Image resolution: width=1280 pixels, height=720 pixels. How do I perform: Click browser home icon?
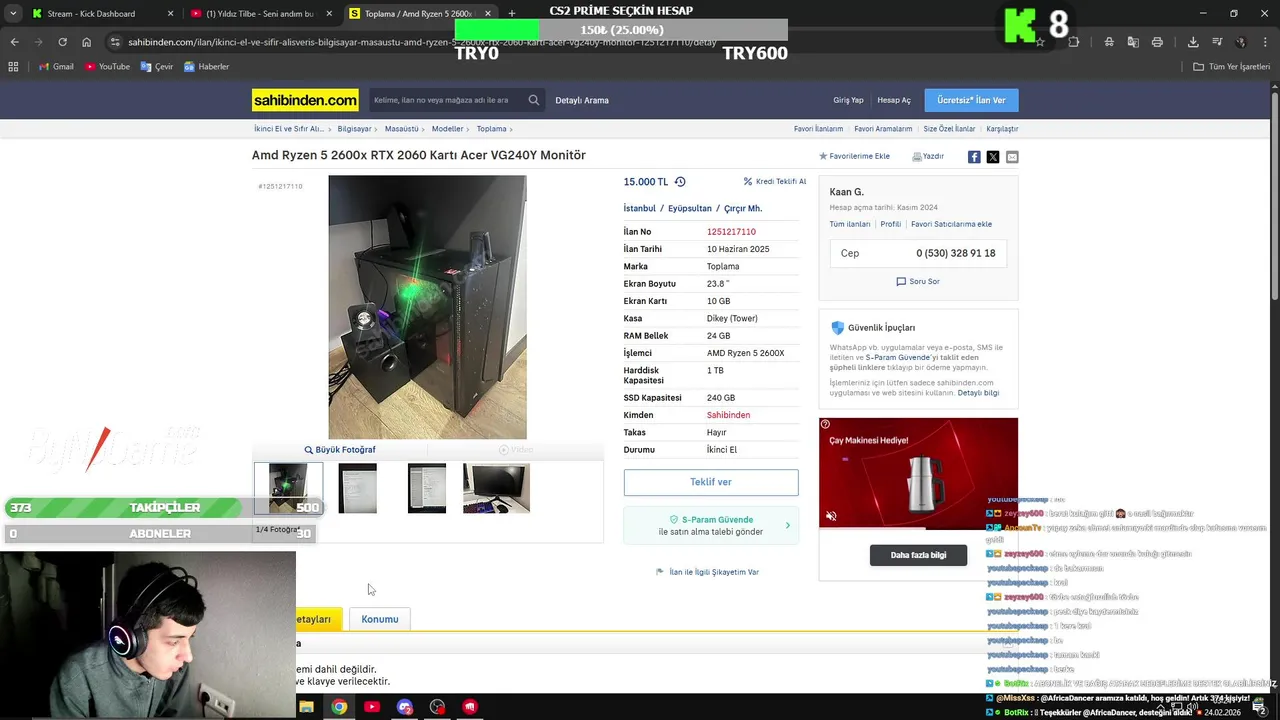[86, 42]
